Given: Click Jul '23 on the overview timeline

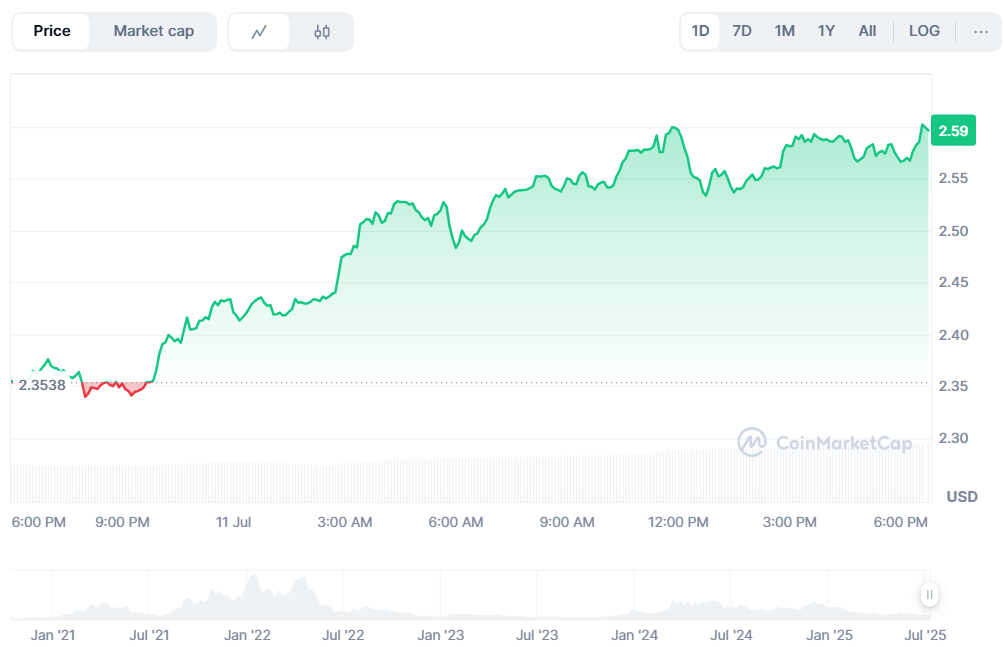Looking at the screenshot, I should tap(537, 634).
